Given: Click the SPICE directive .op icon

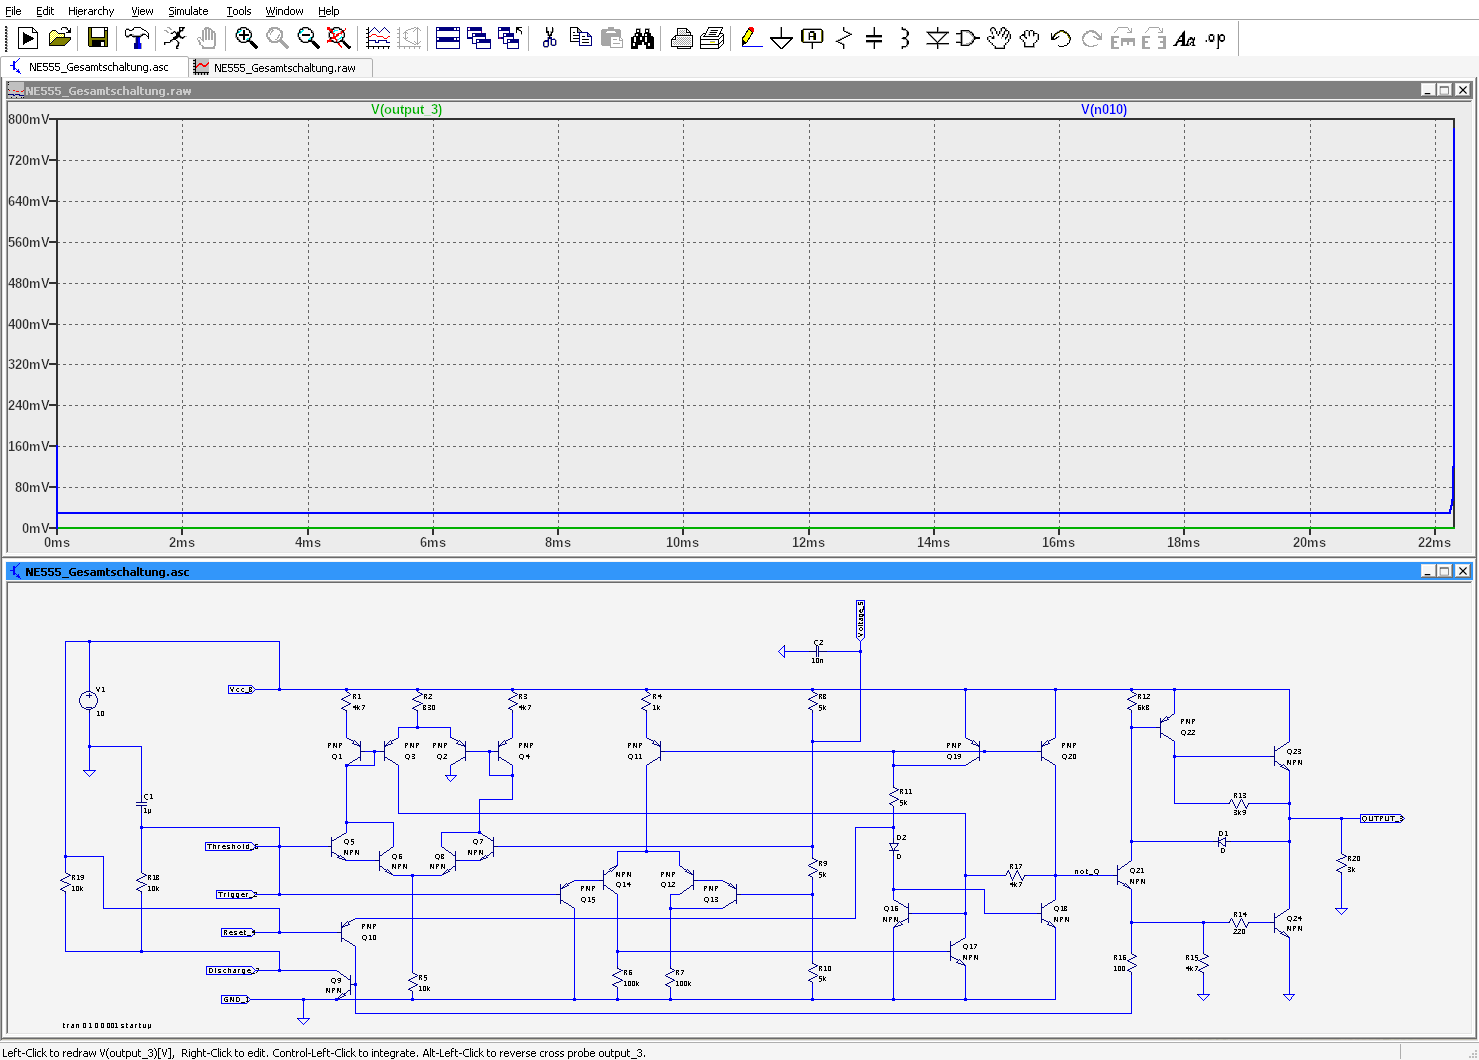Looking at the screenshot, I should coord(1215,38).
